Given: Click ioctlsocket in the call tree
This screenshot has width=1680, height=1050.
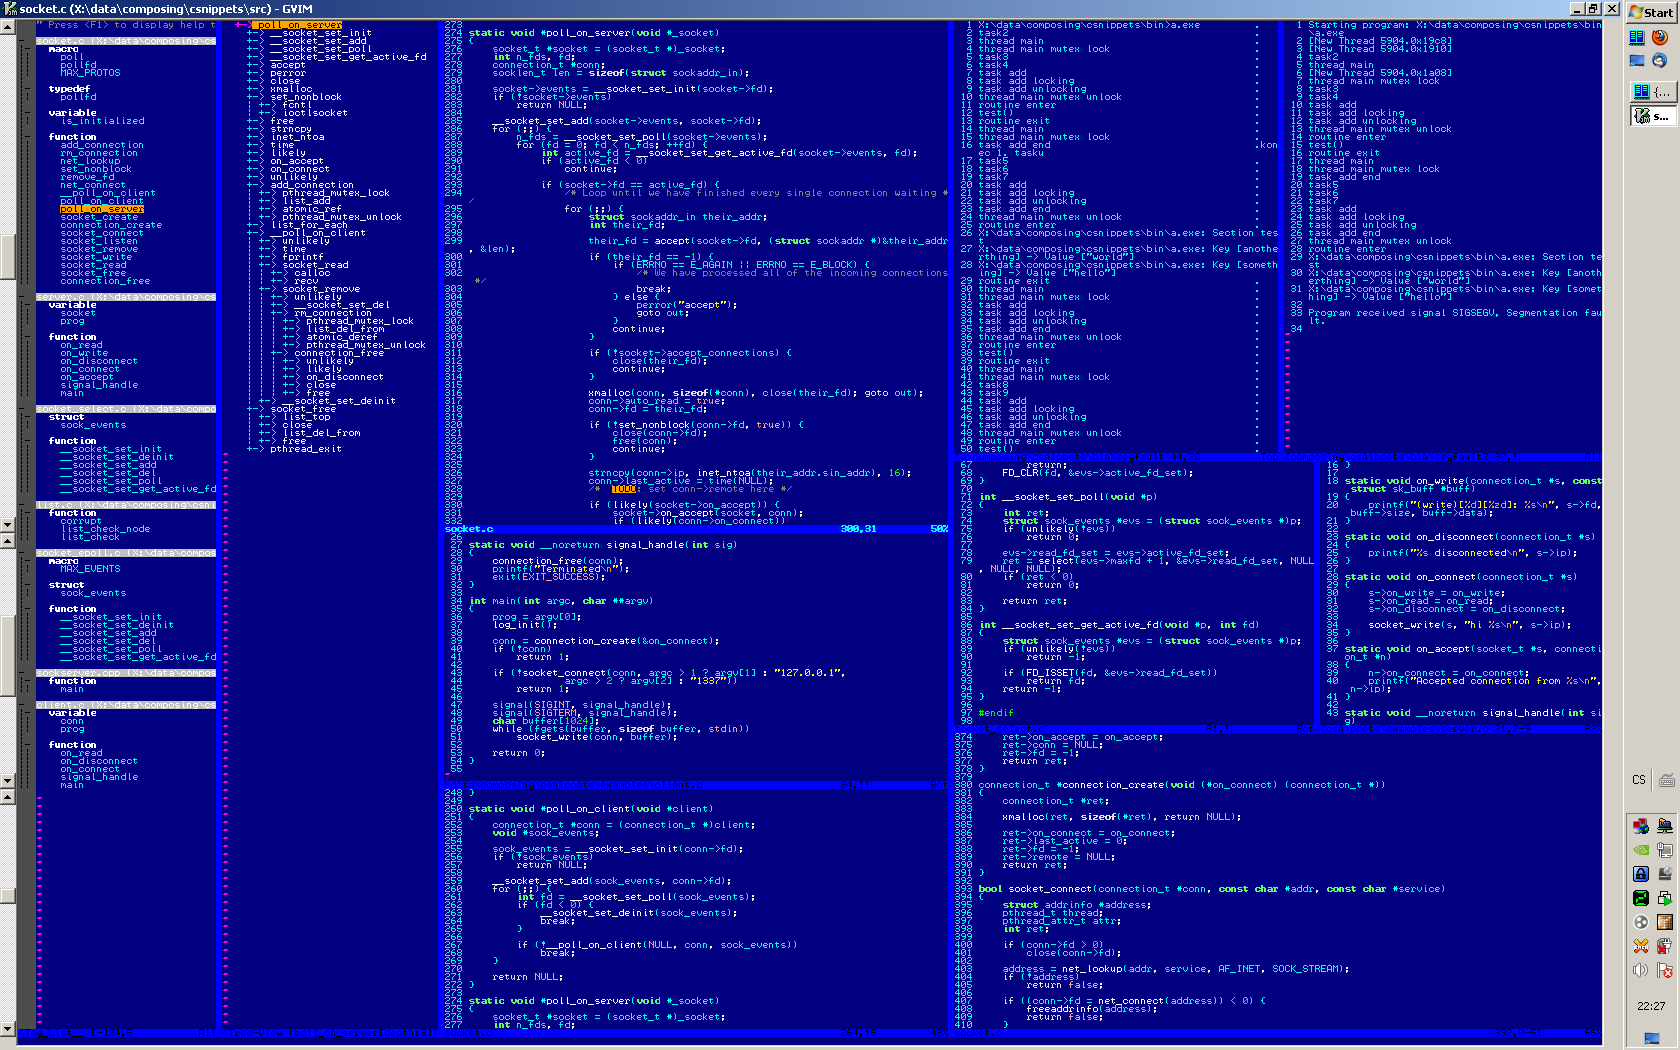Looking at the screenshot, I should coord(315,113).
